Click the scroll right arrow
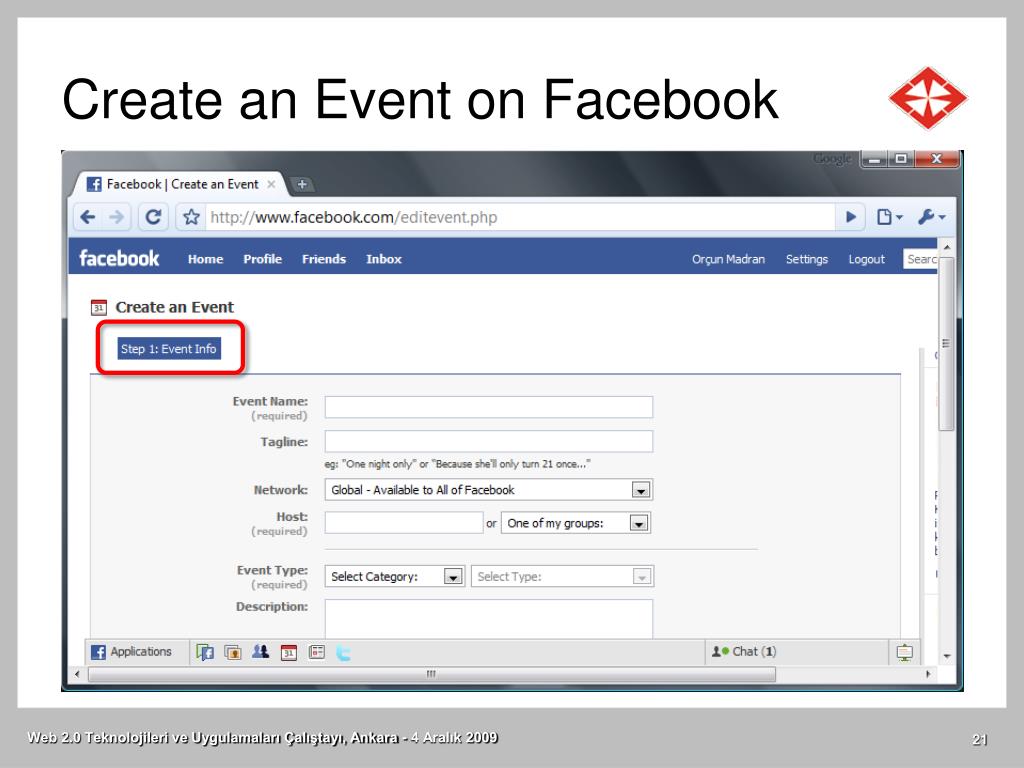The width and height of the screenshot is (1024, 768). 927,674
